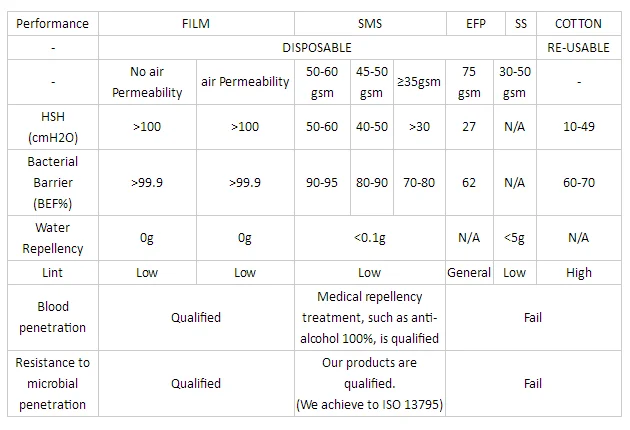
Task: Click the ISO 13795 products cell
Action: coord(369,383)
